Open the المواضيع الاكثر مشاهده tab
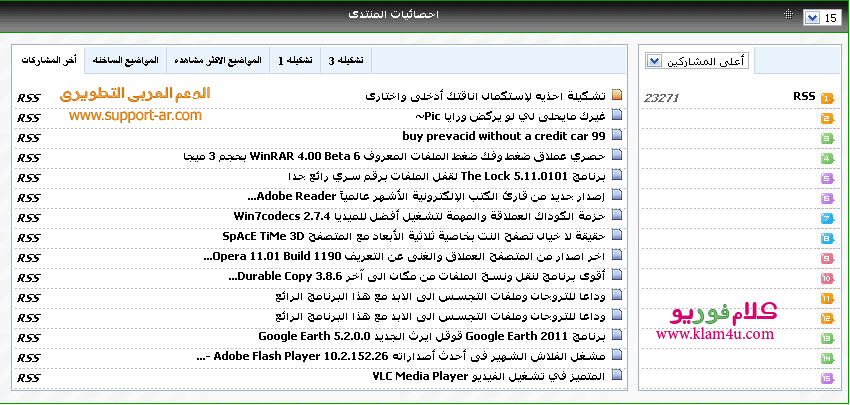This screenshot has width=850, height=405. point(216,60)
